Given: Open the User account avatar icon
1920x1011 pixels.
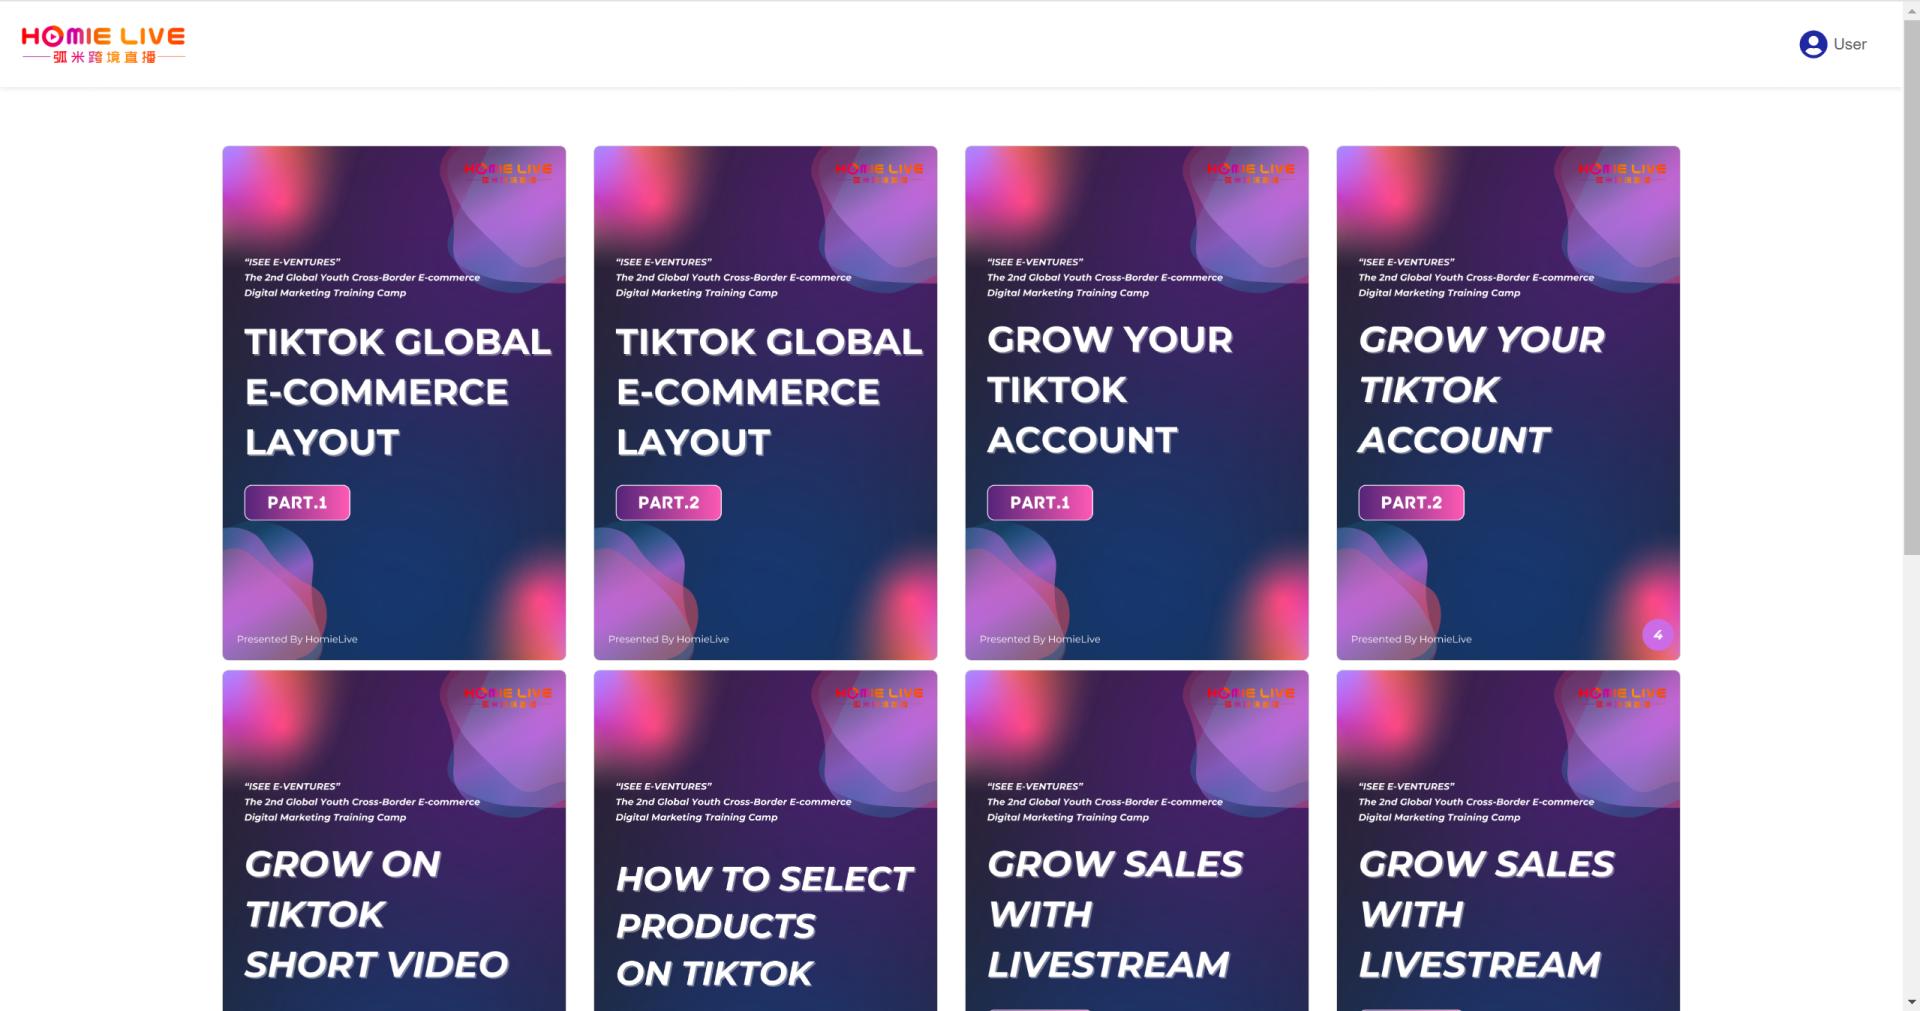Looking at the screenshot, I should 1813,44.
